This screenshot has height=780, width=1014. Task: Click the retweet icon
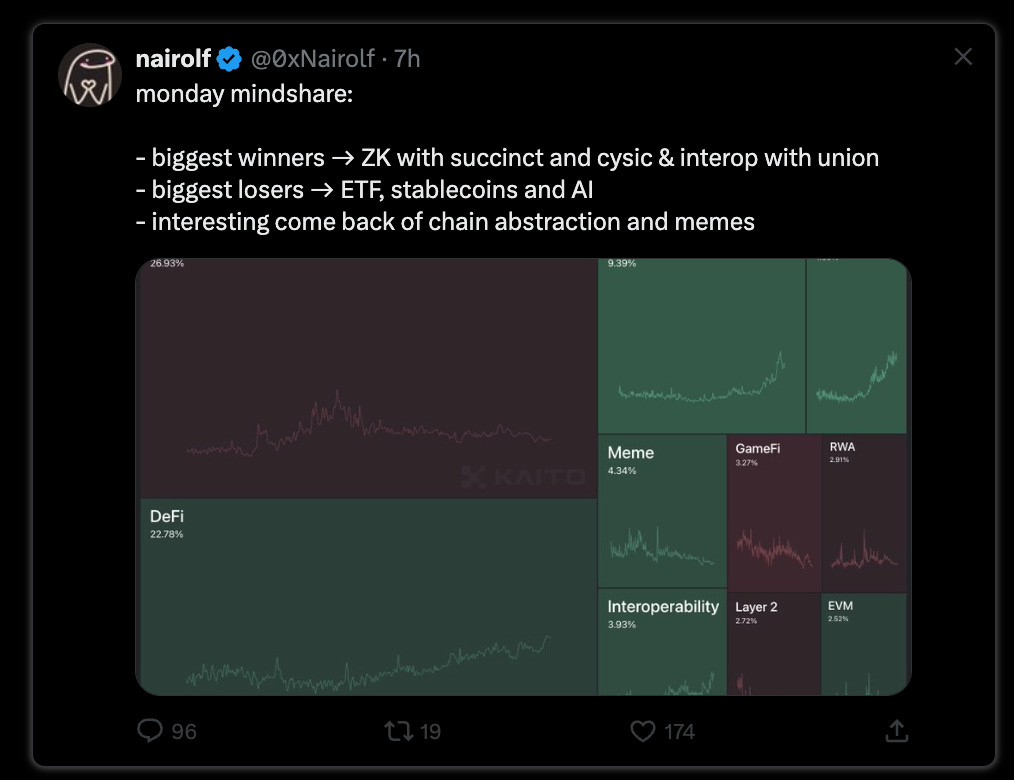click(398, 731)
